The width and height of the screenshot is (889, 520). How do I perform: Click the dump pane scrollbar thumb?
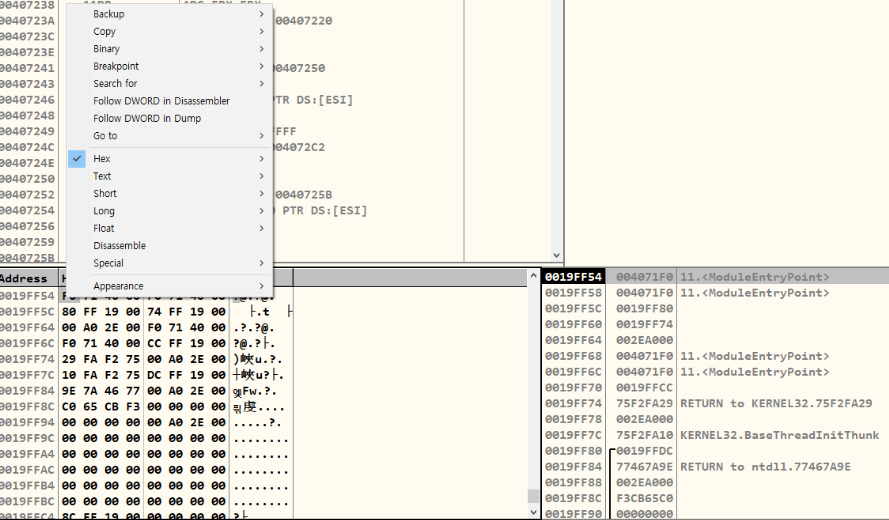(x=533, y=496)
